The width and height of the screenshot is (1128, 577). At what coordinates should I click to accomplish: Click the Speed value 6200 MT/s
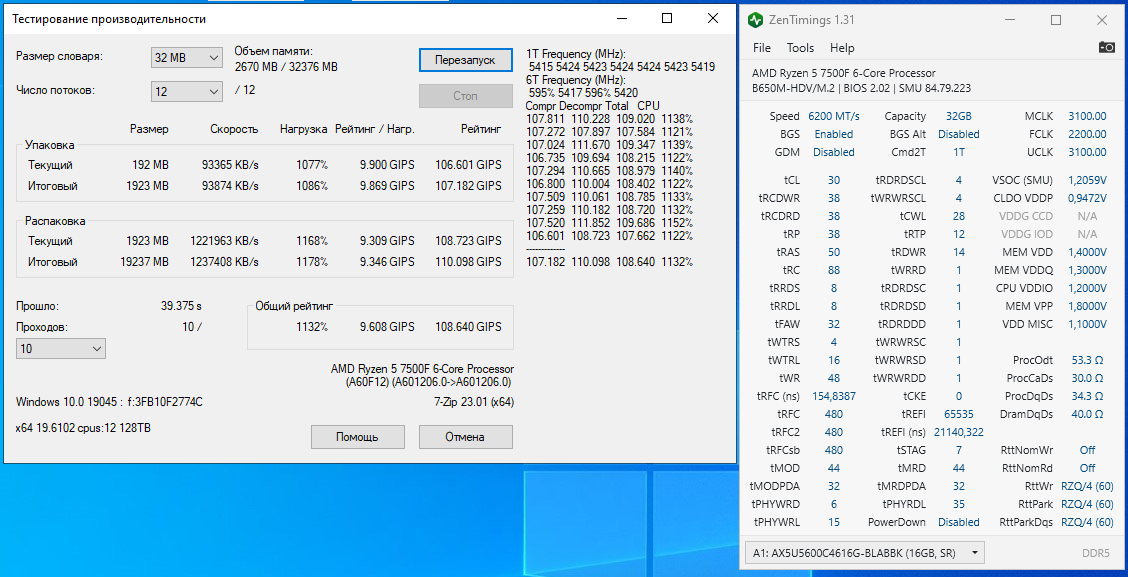(834, 116)
